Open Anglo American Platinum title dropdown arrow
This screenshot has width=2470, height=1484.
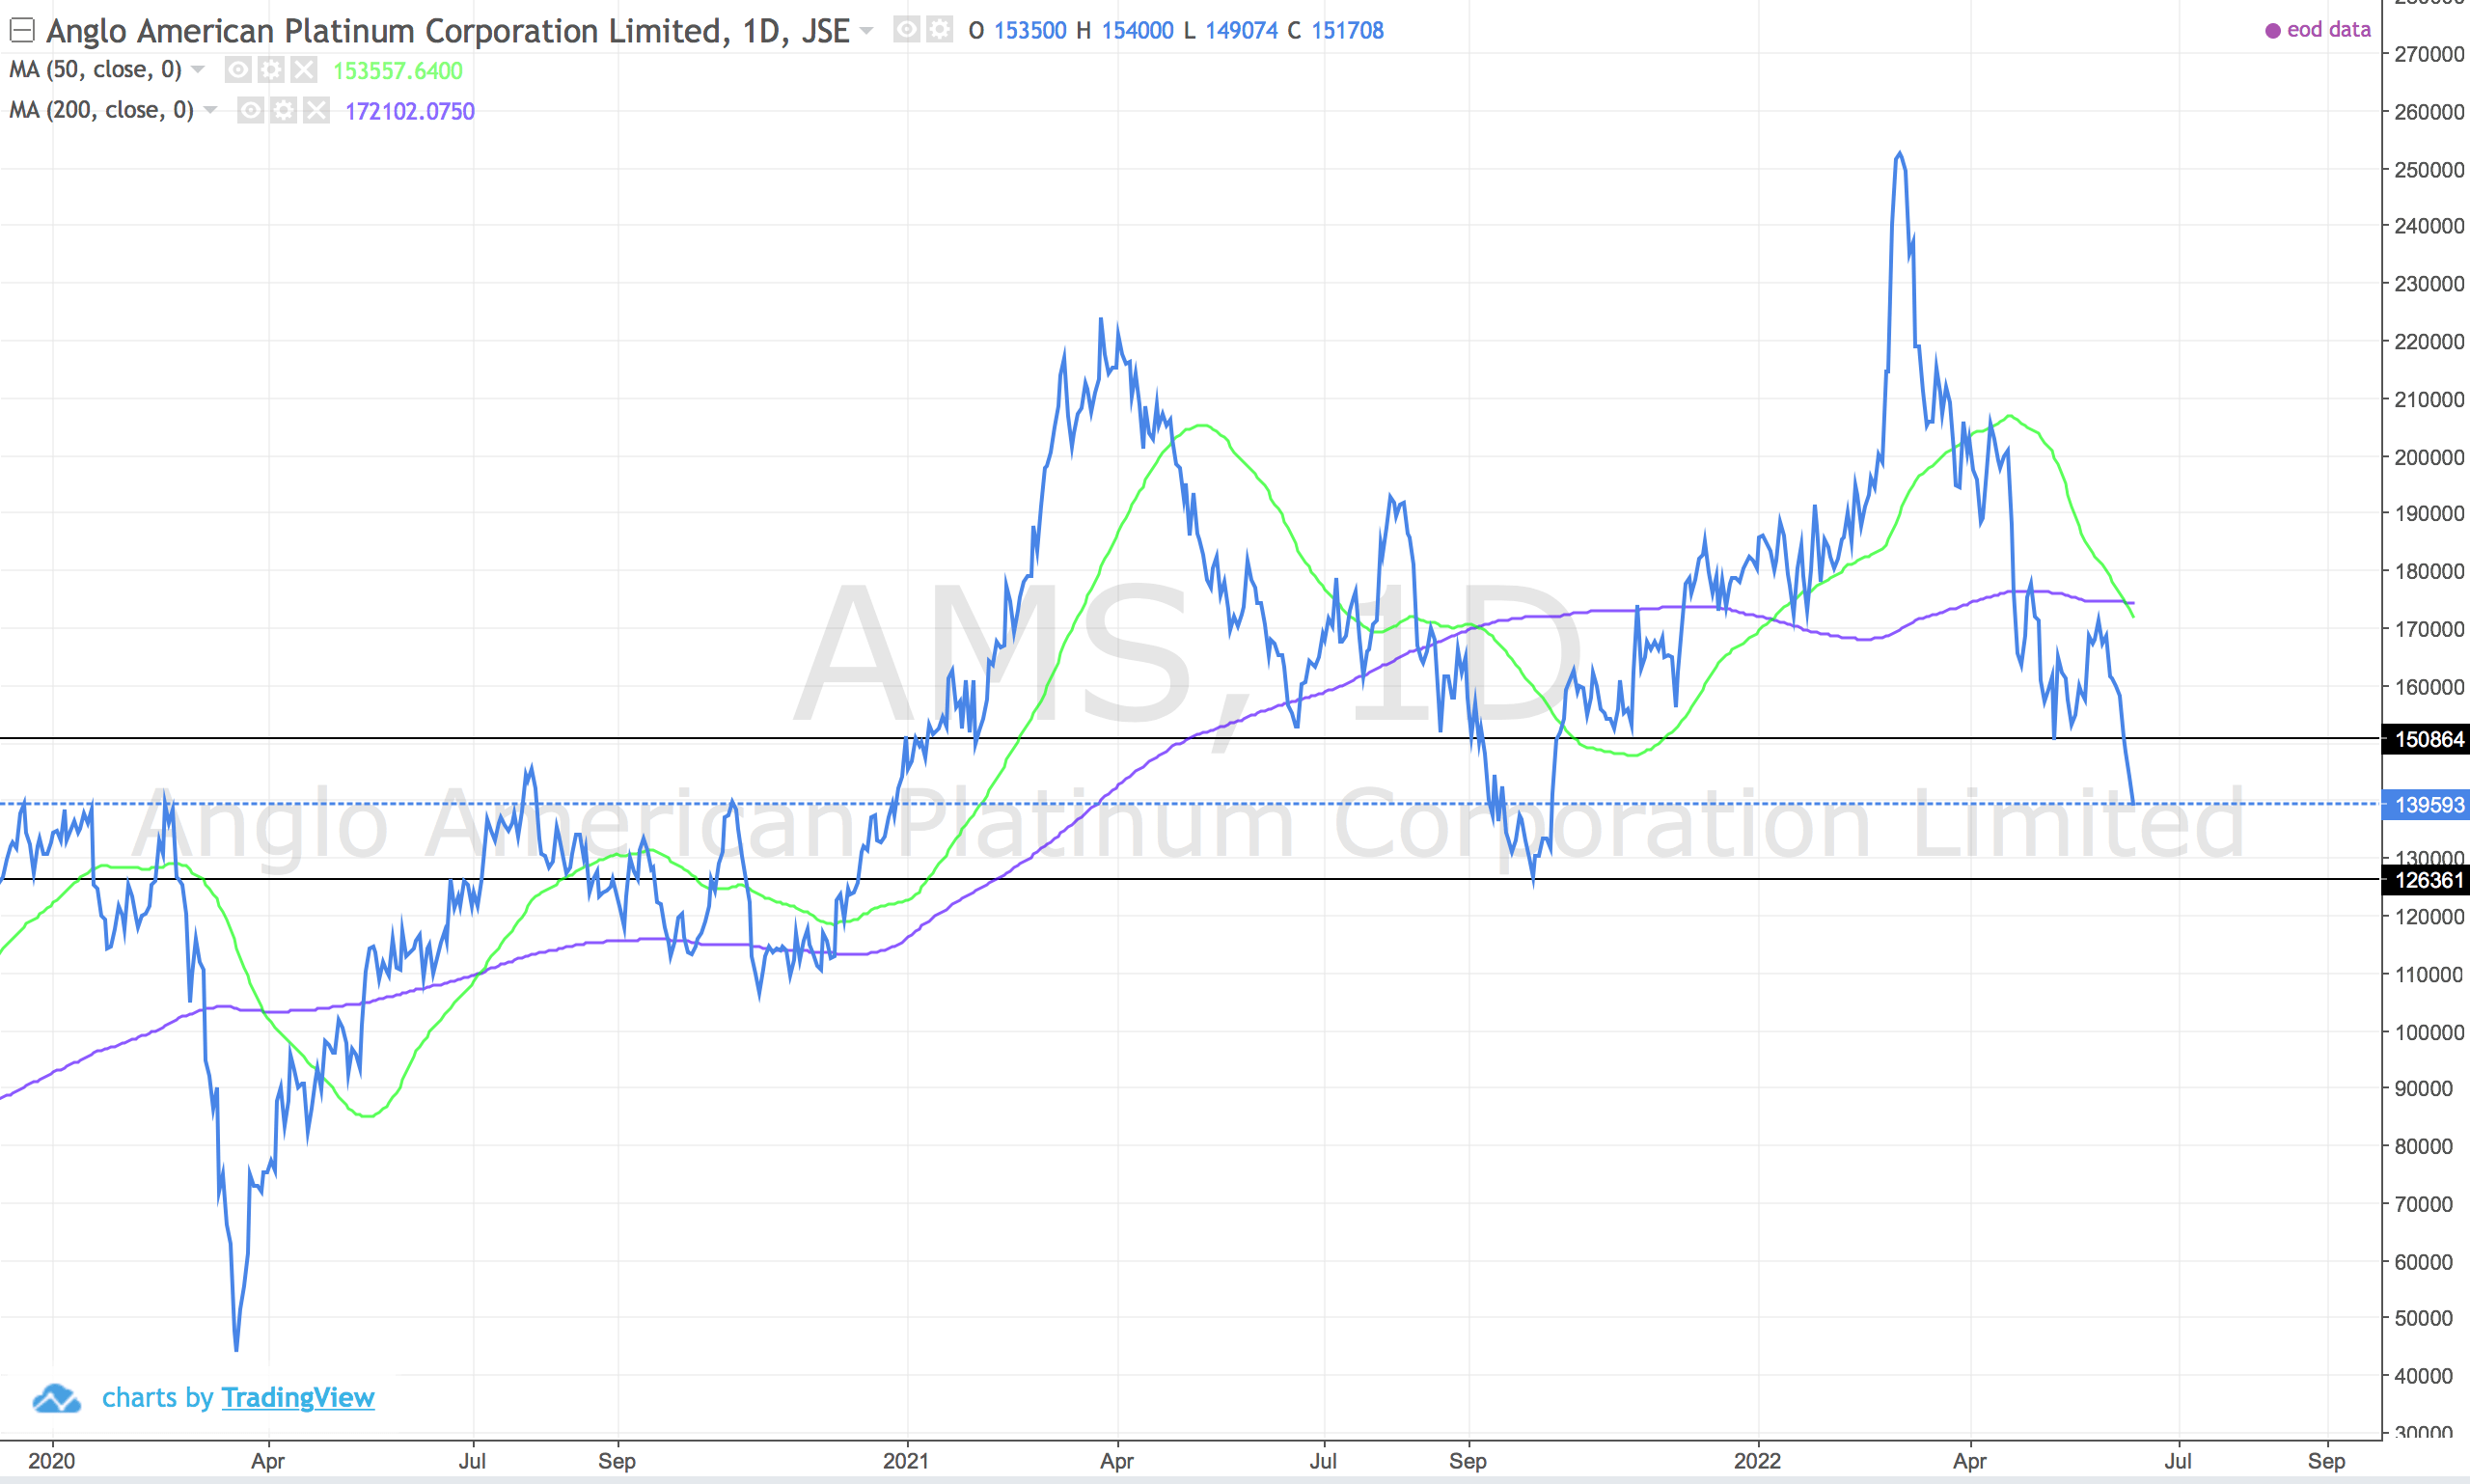point(867,31)
